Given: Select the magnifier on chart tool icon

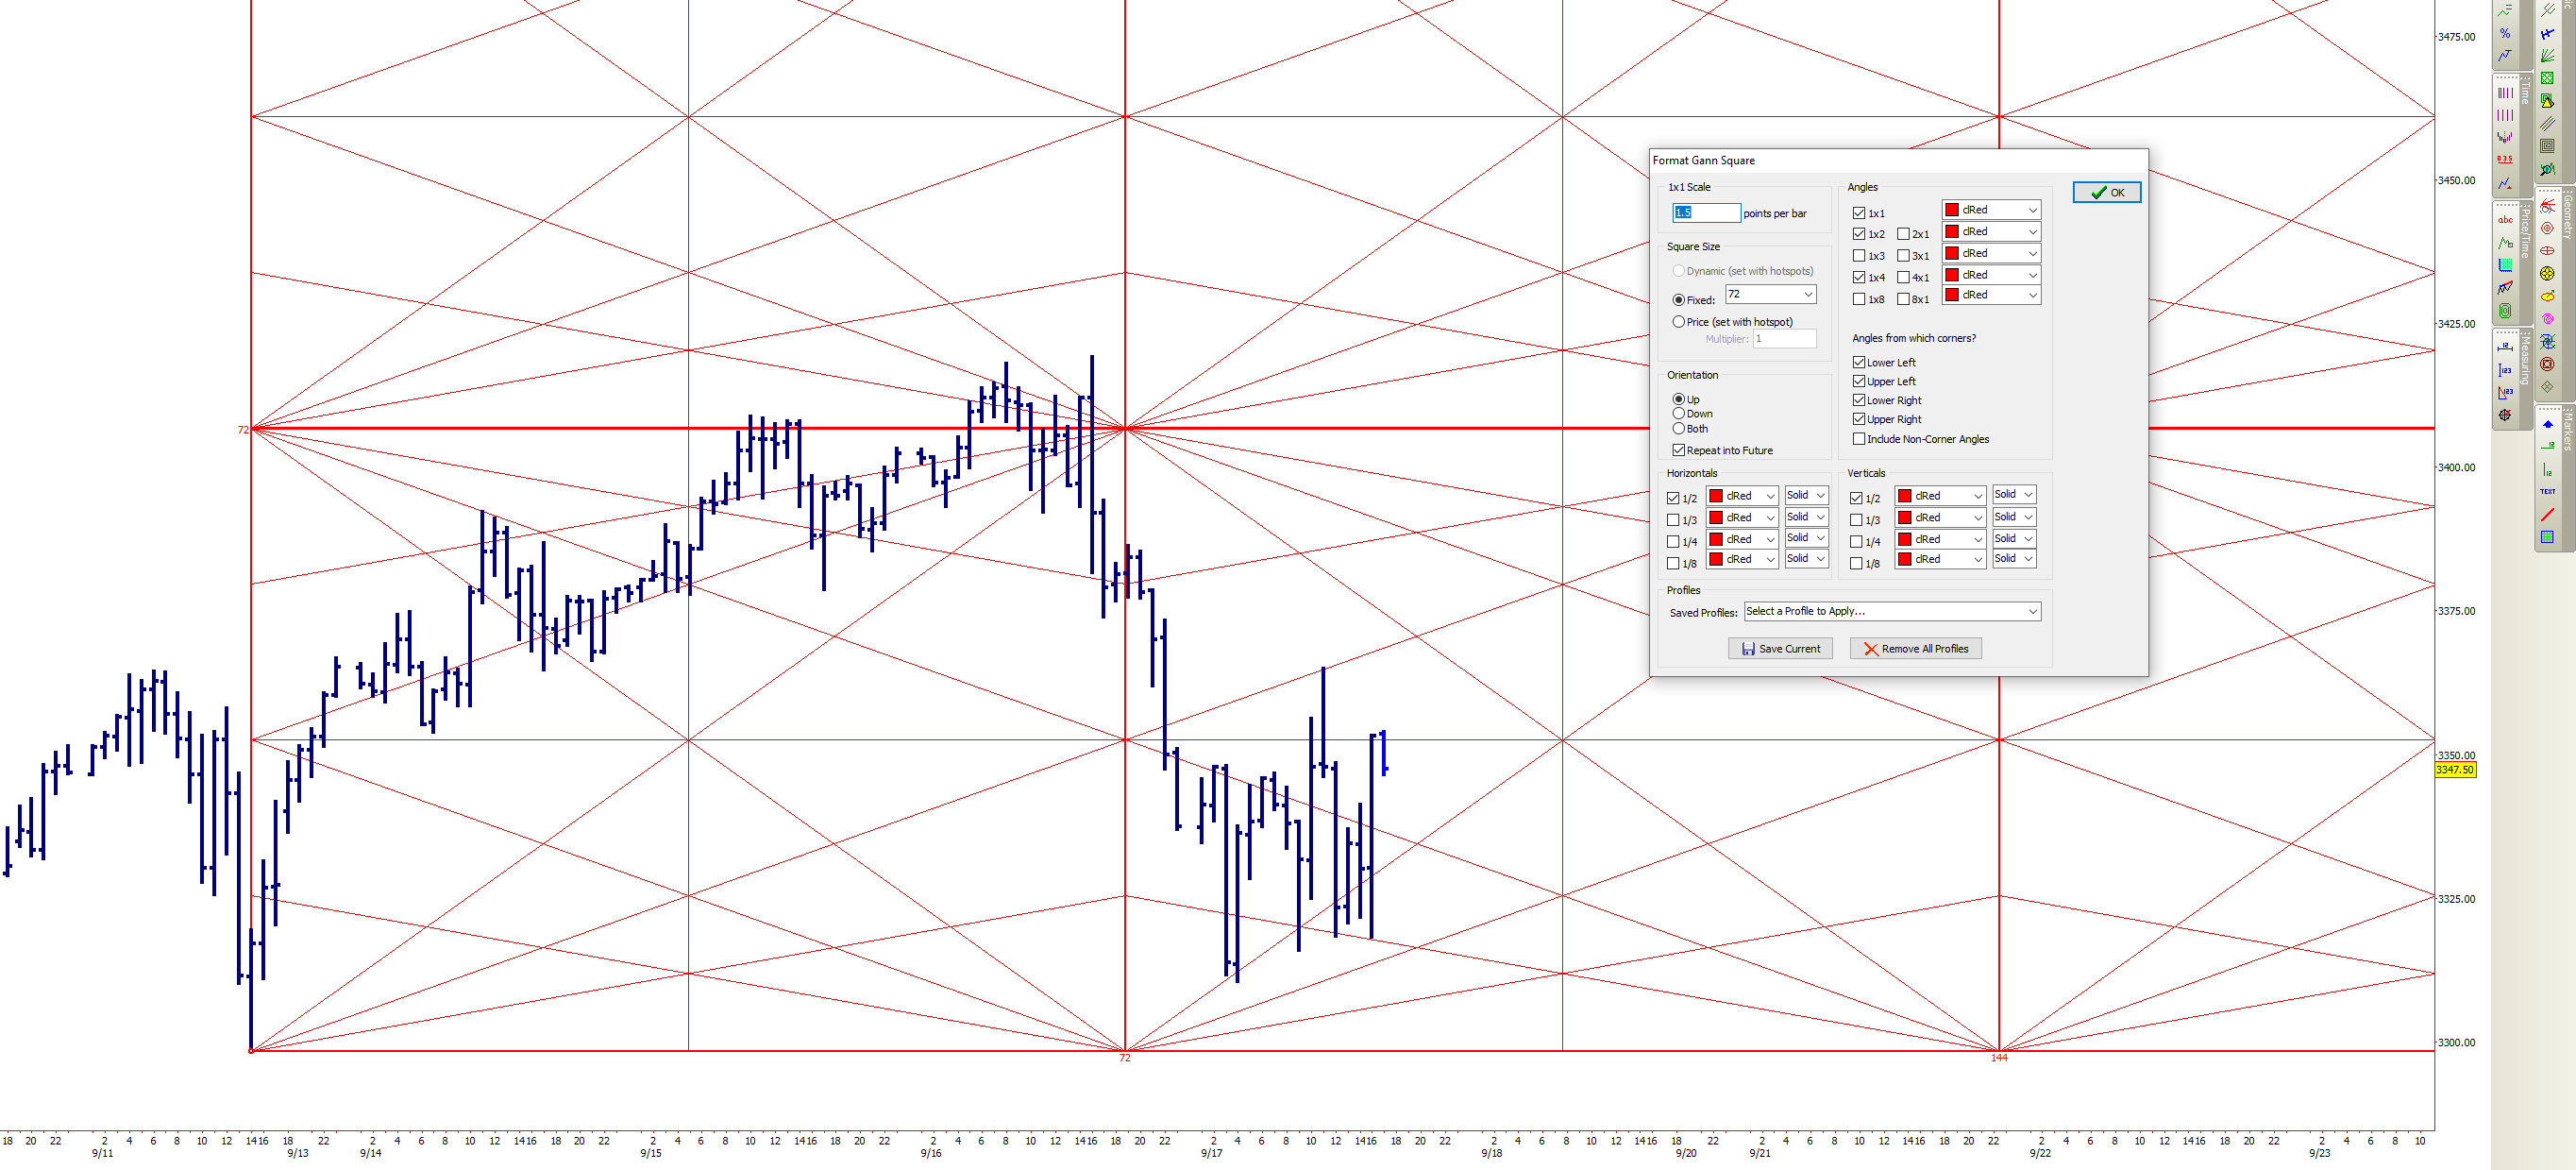Looking at the screenshot, I should (x=2547, y=169).
